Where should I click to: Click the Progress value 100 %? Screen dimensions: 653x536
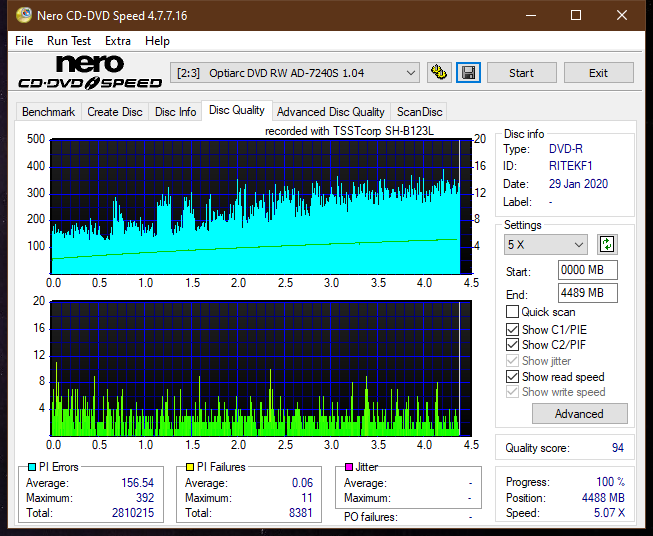(611, 482)
